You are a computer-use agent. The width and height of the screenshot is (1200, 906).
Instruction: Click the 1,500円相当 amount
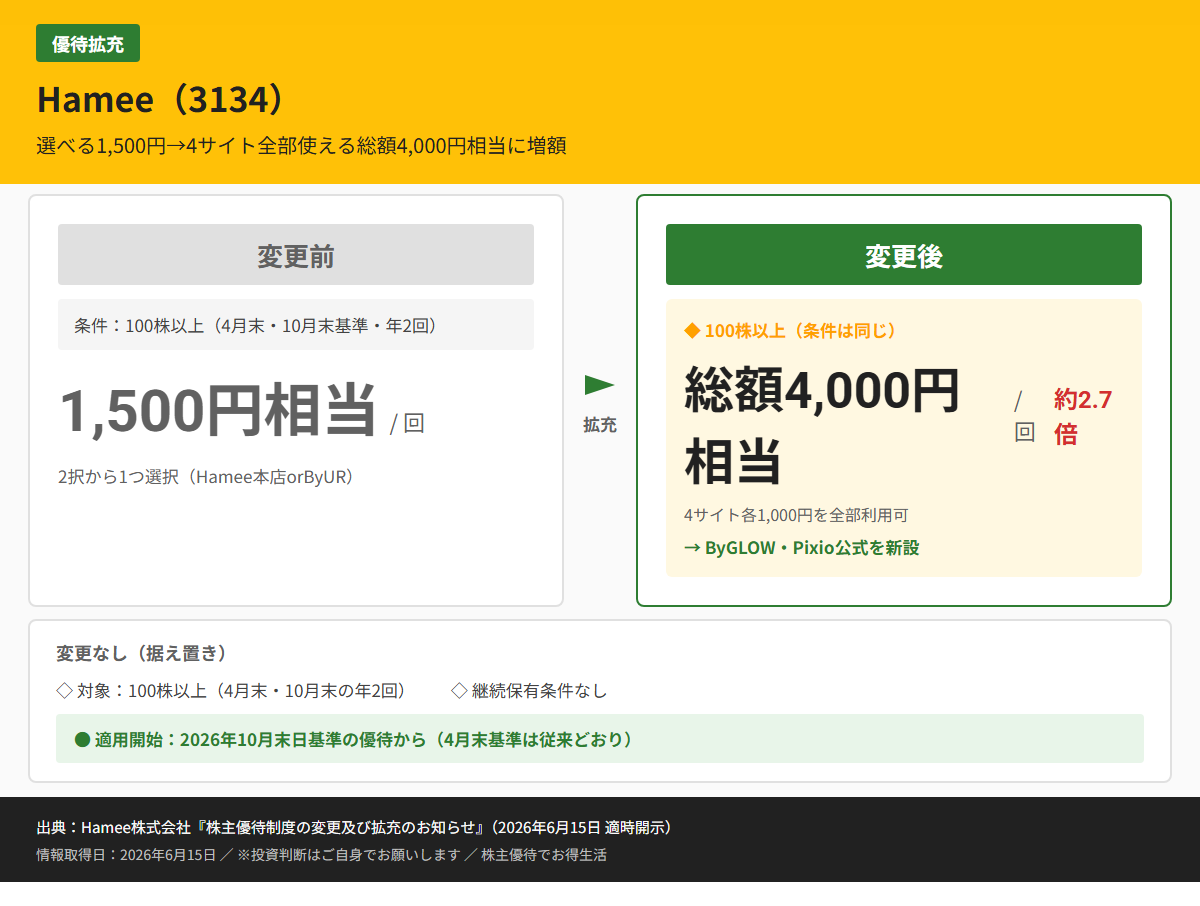[218, 411]
